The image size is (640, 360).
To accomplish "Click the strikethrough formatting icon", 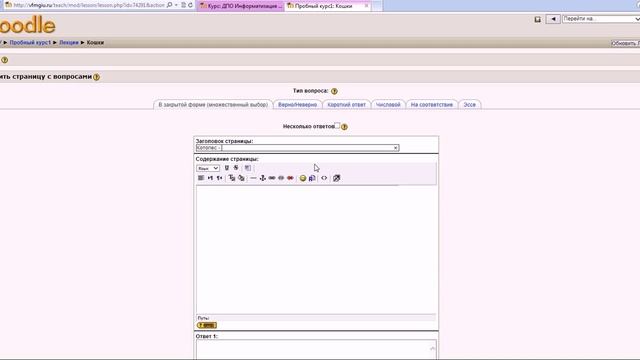I will coord(236,168).
